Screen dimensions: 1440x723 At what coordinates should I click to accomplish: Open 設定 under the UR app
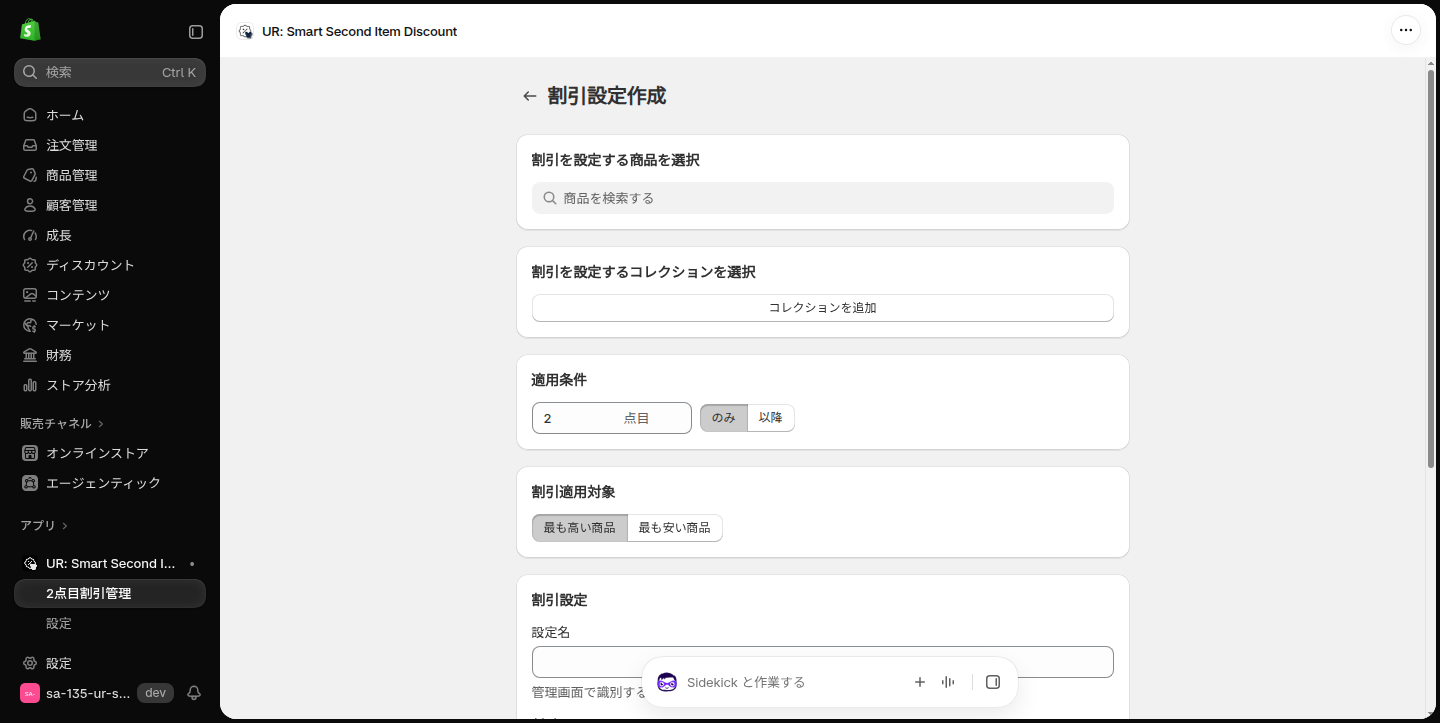tap(110, 623)
